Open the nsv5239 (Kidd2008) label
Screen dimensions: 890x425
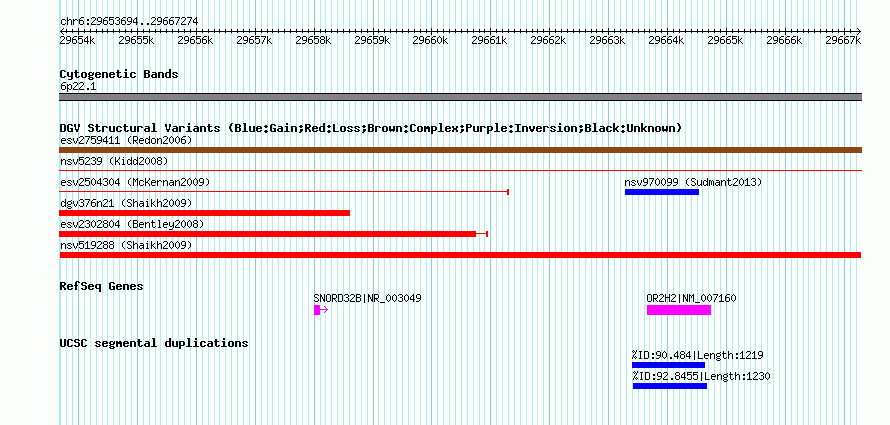click(x=114, y=161)
